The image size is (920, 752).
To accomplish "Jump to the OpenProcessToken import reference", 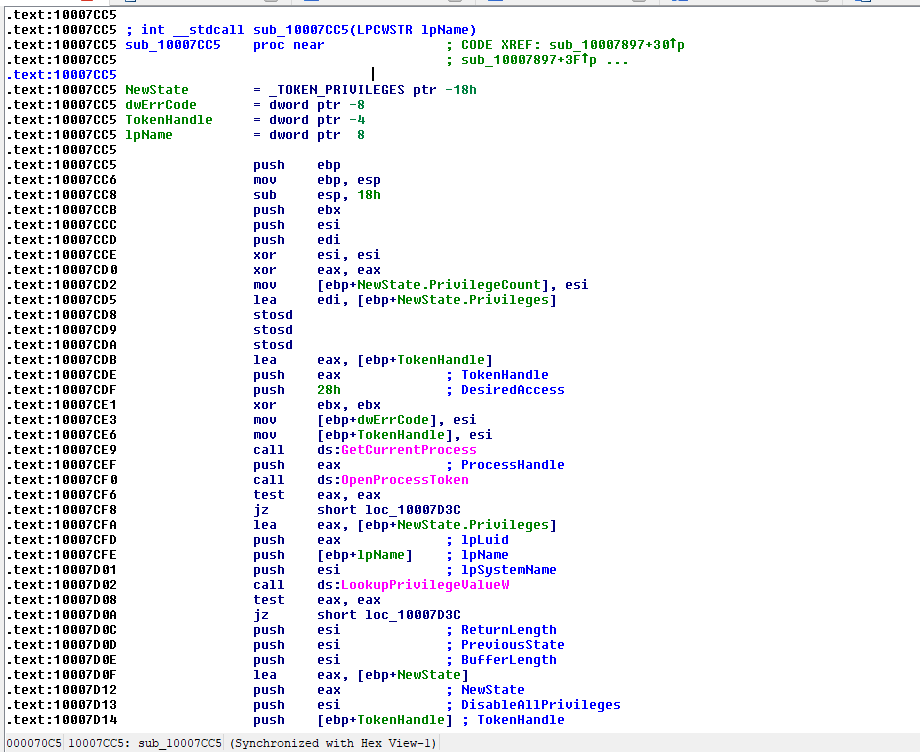I will point(404,480).
